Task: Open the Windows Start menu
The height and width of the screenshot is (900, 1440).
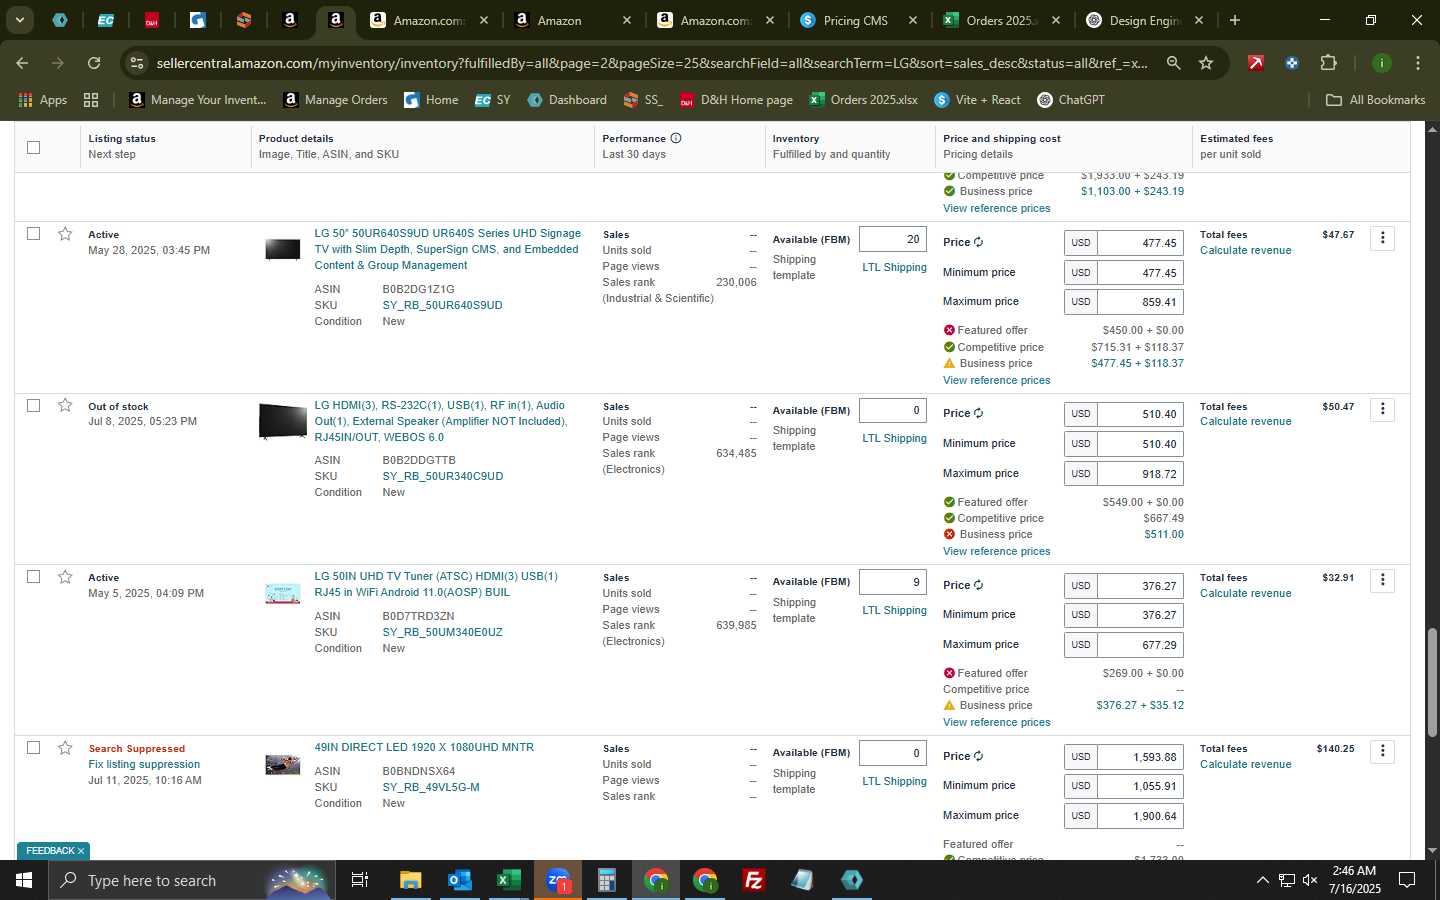Action: [x=23, y=880]
